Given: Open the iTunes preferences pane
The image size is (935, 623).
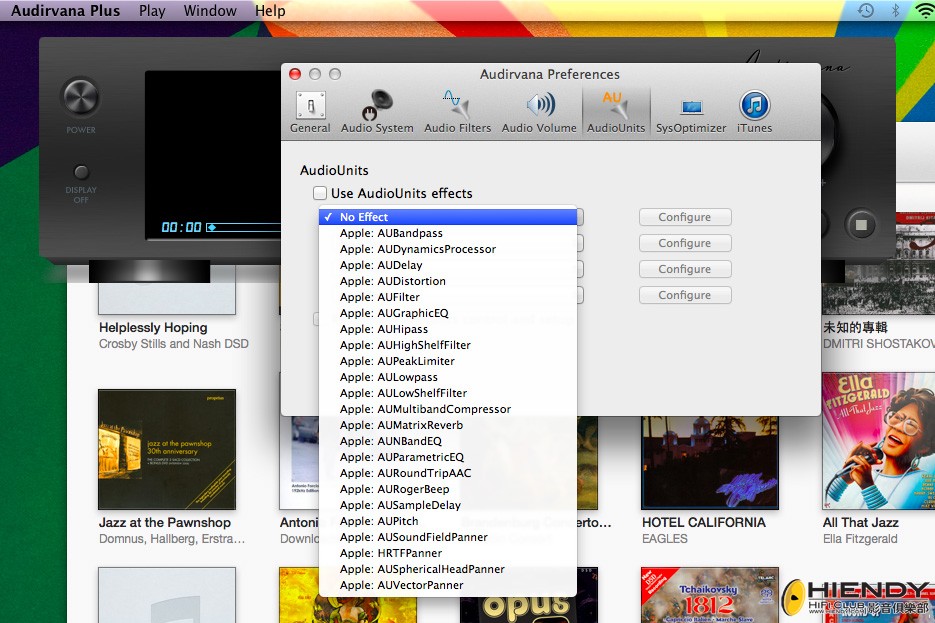Looking at the screenshot, I should tap(754, 112).
